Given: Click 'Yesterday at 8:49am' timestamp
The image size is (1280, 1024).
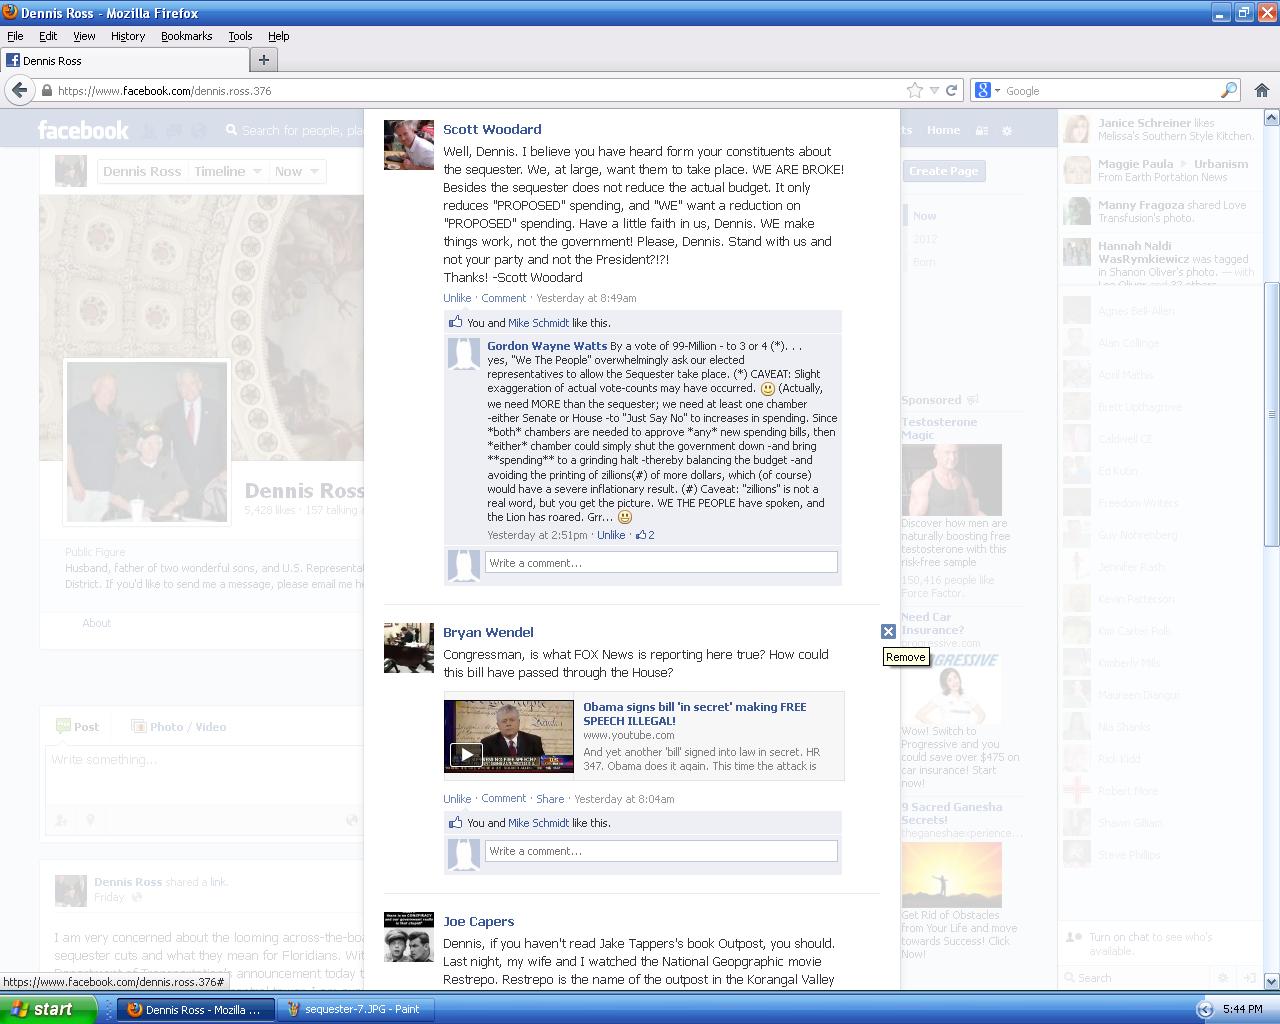Looking at the screenshot, I should [586, 298].
